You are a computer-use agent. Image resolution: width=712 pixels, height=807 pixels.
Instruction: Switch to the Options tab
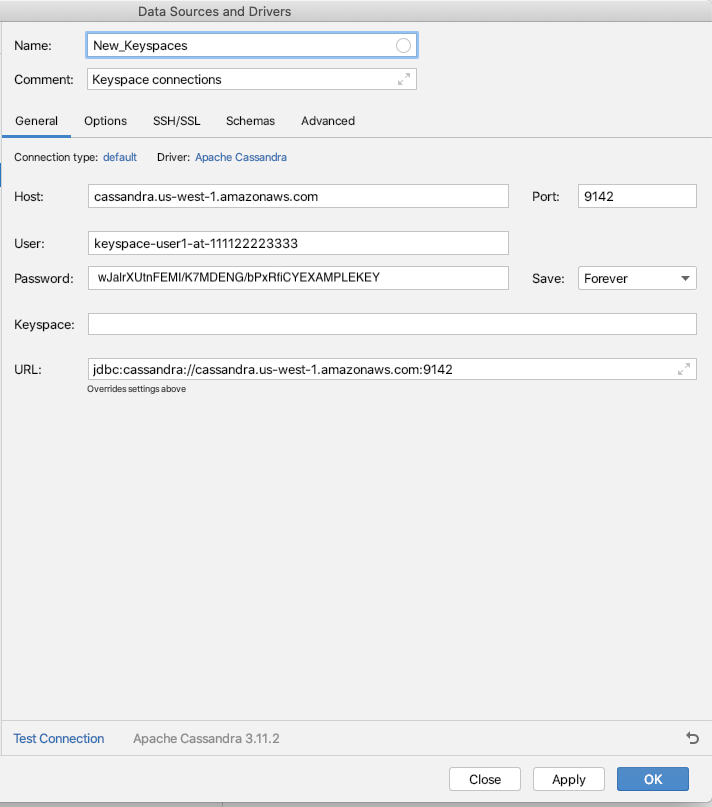coord(106,121)
